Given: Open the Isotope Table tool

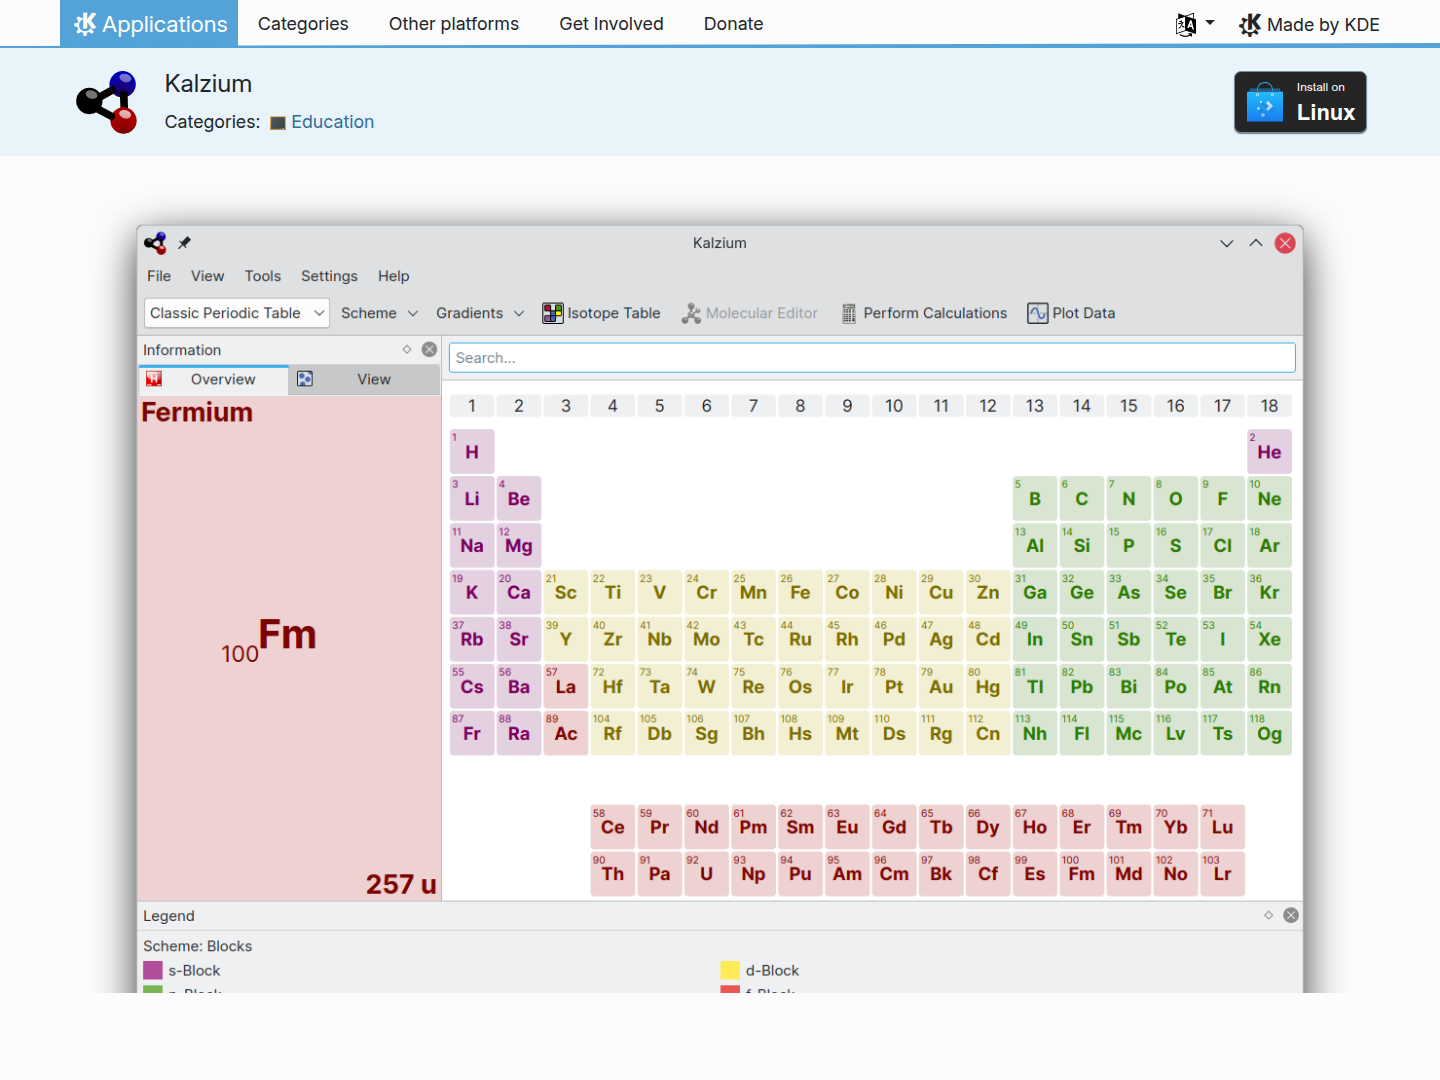Looking at the screenshot, I should (601, 313).
